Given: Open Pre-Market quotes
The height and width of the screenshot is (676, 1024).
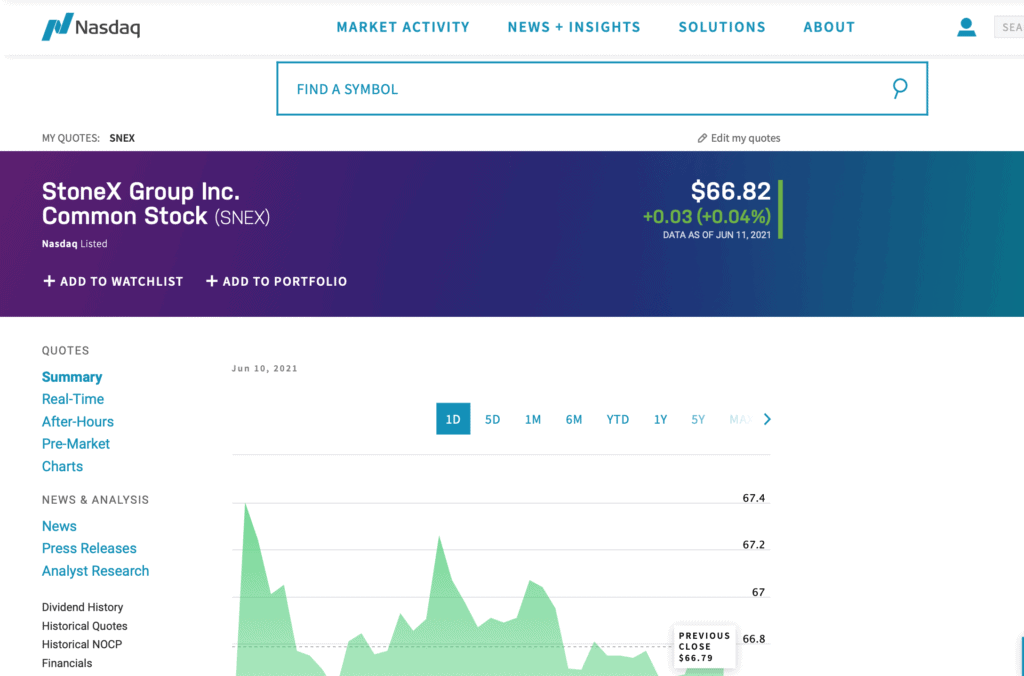Looking at the screenshot, I should tap(76, 443).
